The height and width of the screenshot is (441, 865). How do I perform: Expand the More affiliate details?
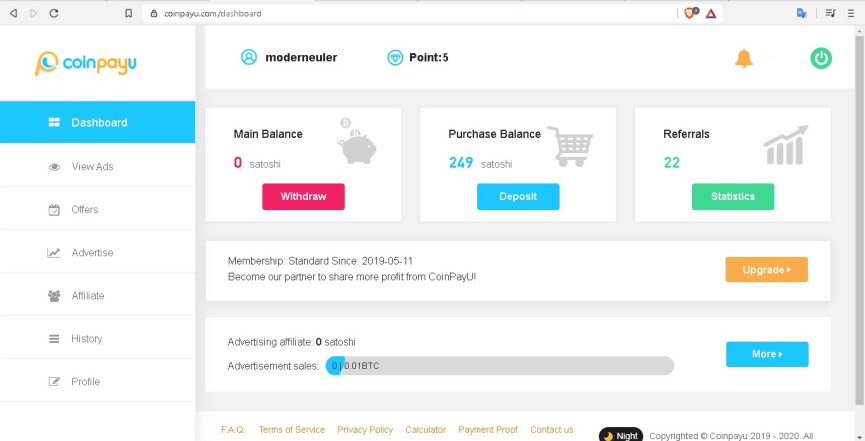(767, 354)
